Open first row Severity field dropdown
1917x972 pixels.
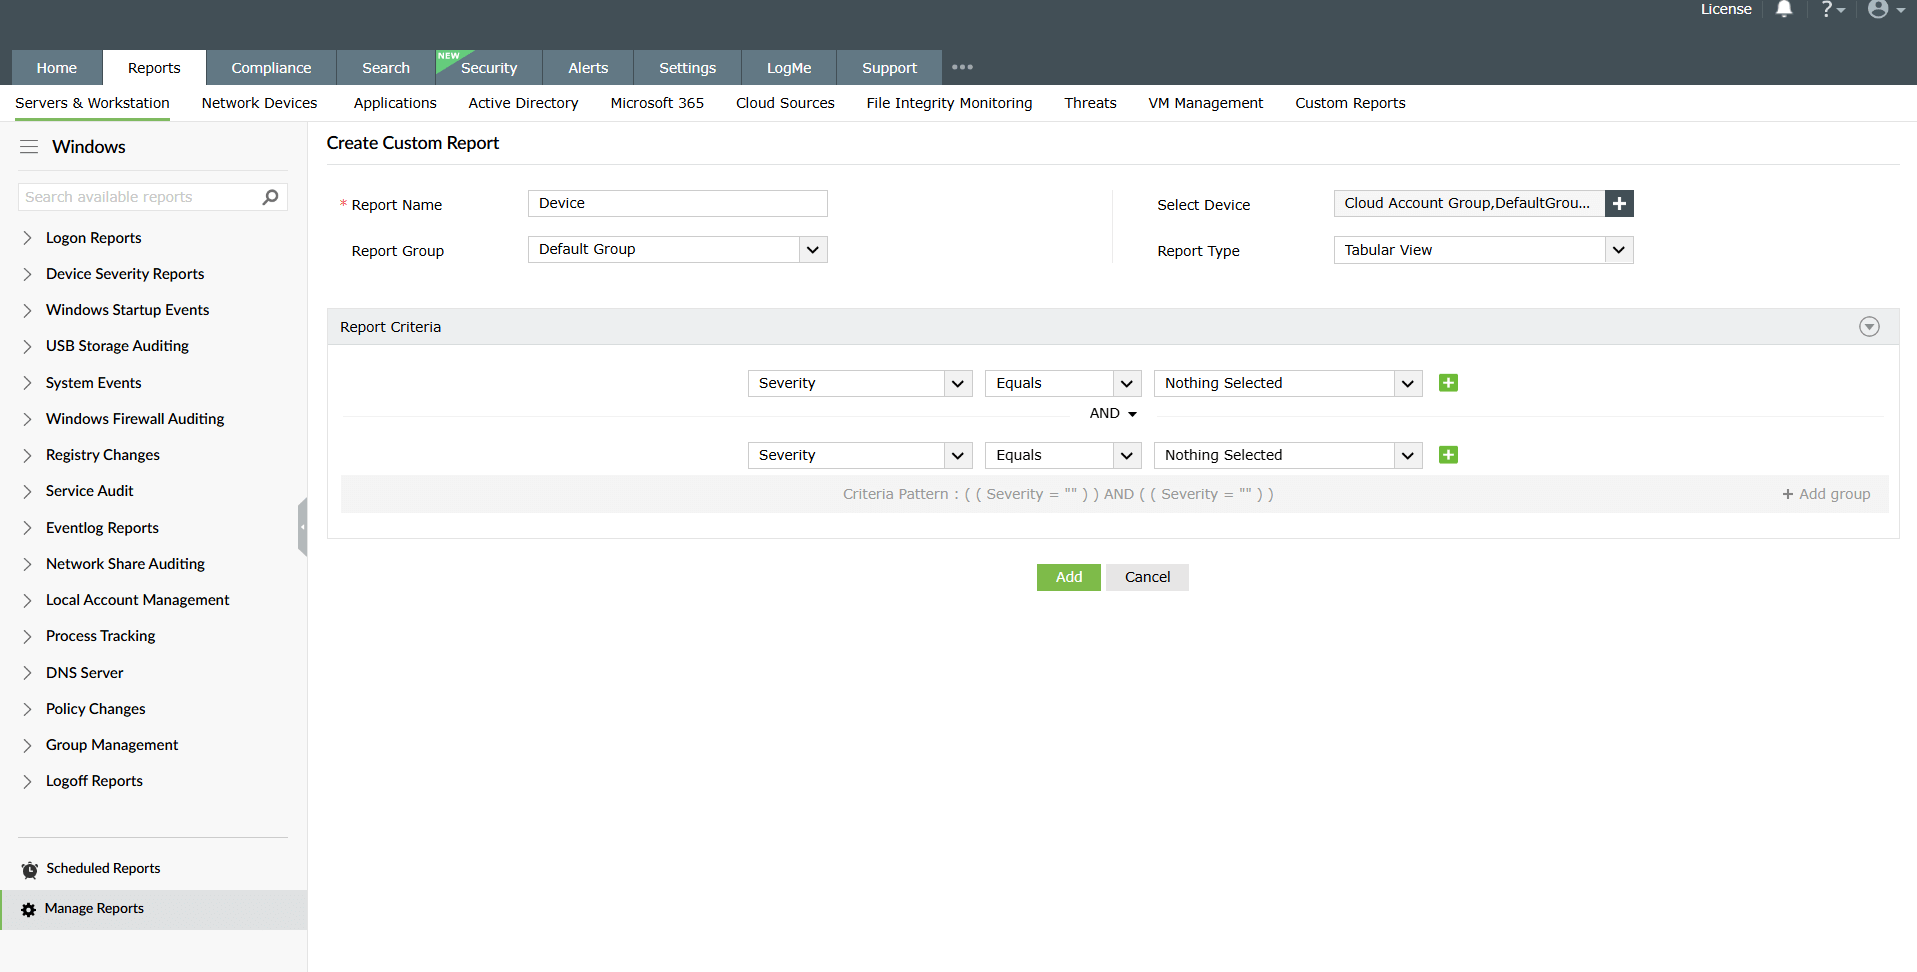coord(860,383)
